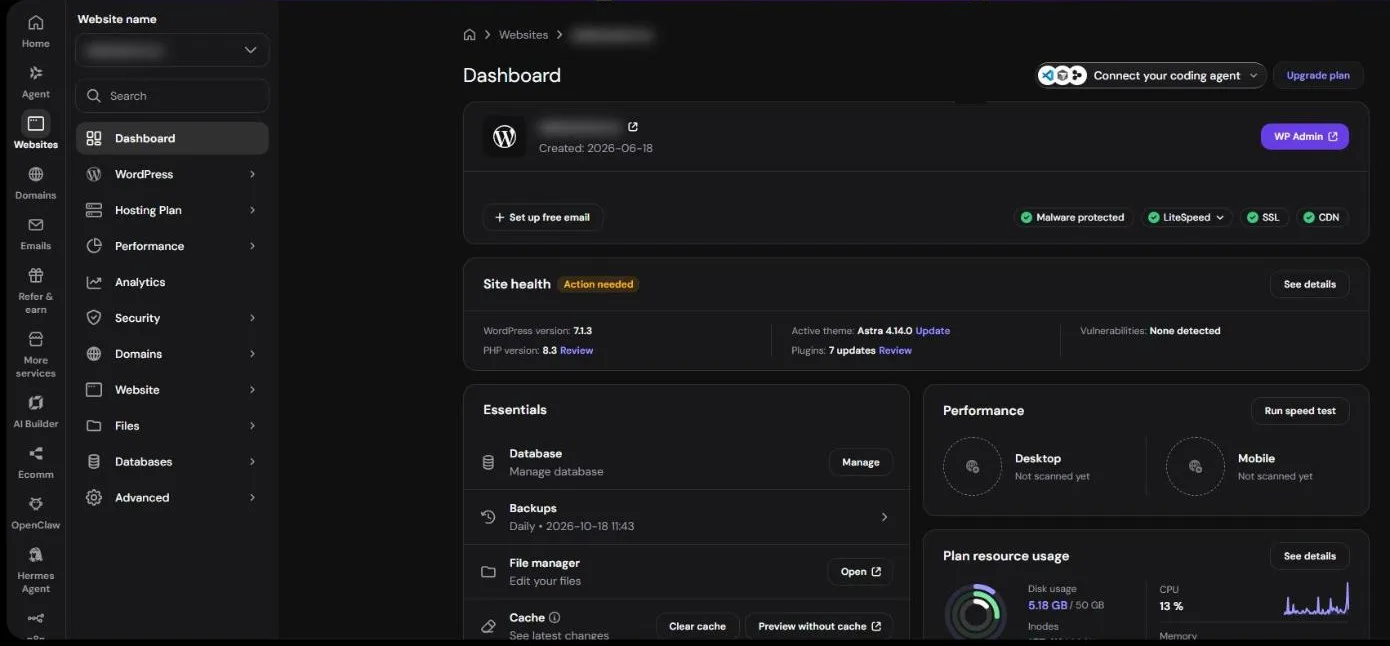1390x646 pixels.
Task: Preview without cache
Action: click(x=819, y=626)
